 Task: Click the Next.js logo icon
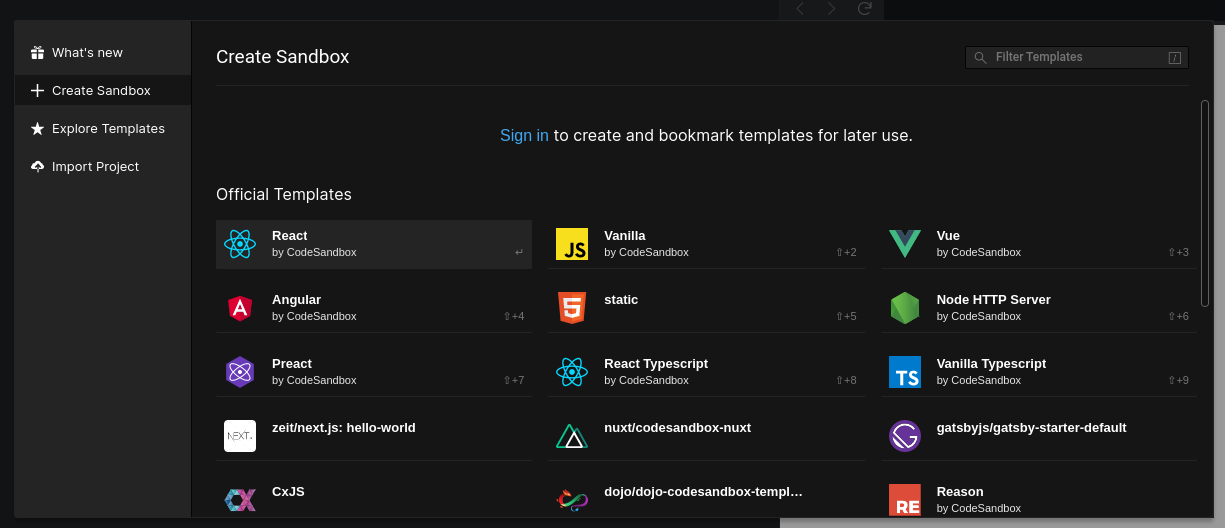[x=240, y=436]
